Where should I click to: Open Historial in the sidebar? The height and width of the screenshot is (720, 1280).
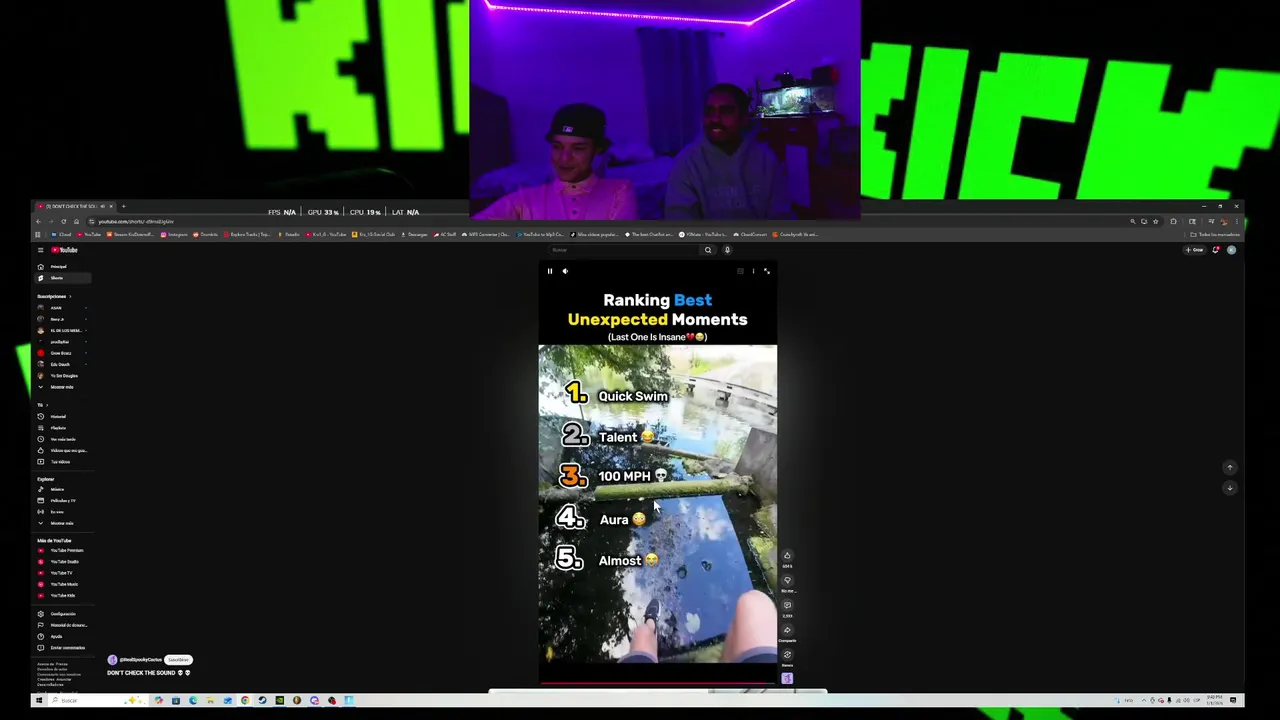62,416
